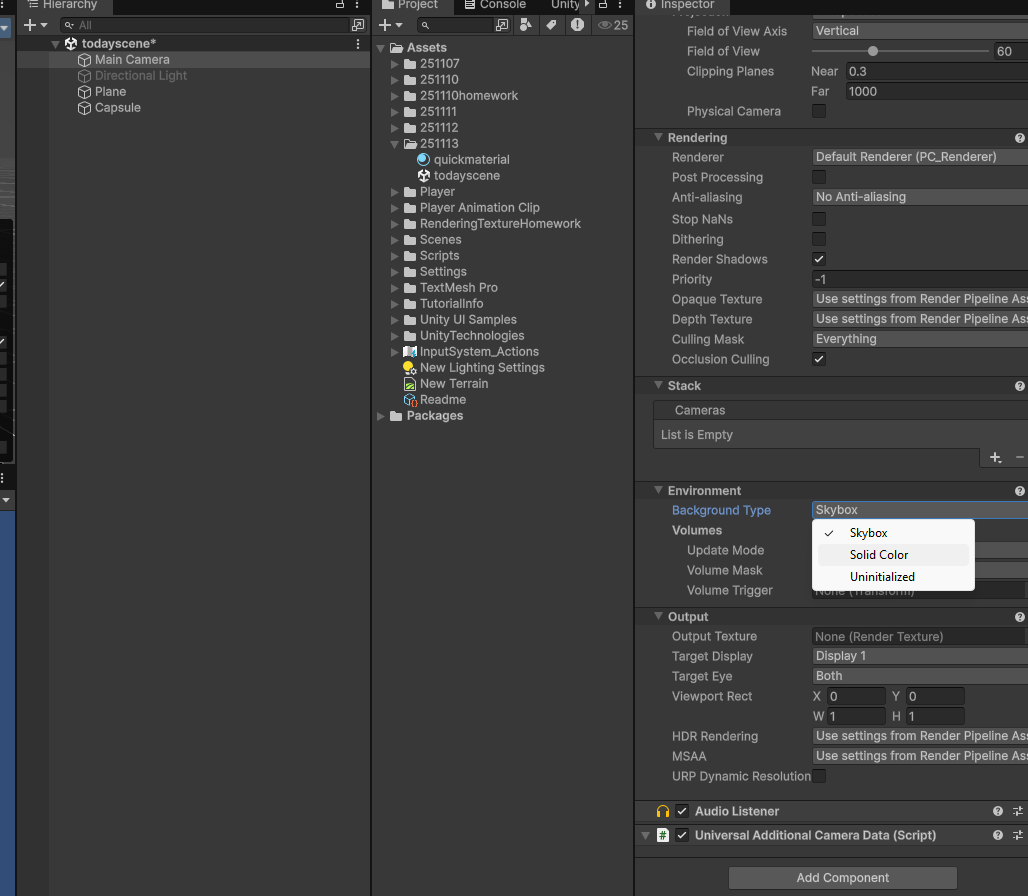Image resolution: width=1028 pixels, height=896 pixels.
Task: Switch to the Project tab
Action: coord(410,5)
